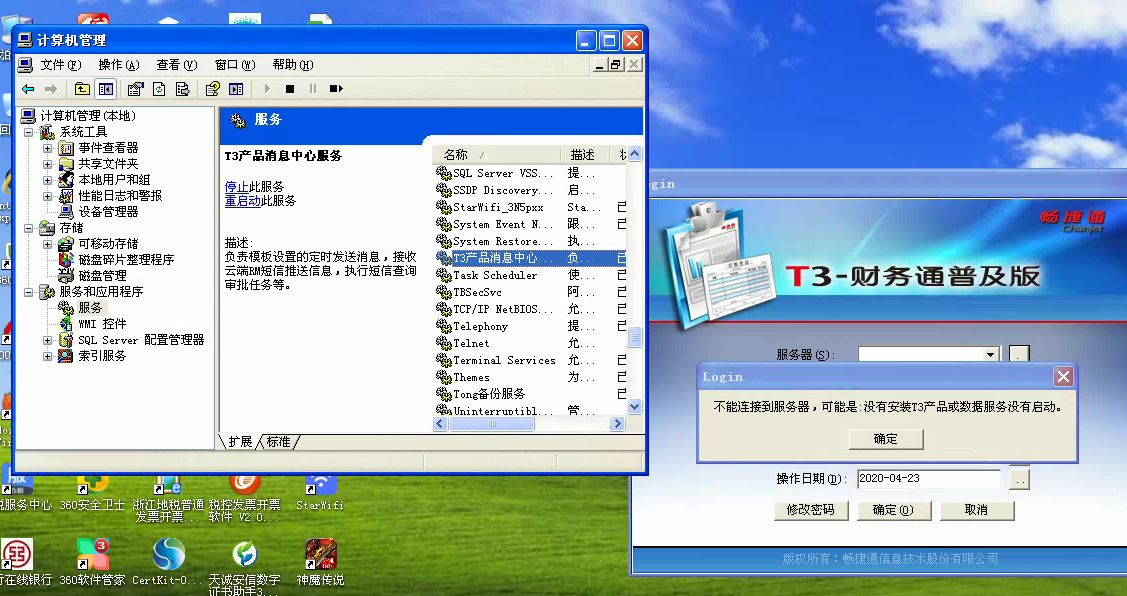The width and height of the screenshot is (1127, 596).
Task: Toggle the show/hide console tree icon
Action: (x=106, y=89)
